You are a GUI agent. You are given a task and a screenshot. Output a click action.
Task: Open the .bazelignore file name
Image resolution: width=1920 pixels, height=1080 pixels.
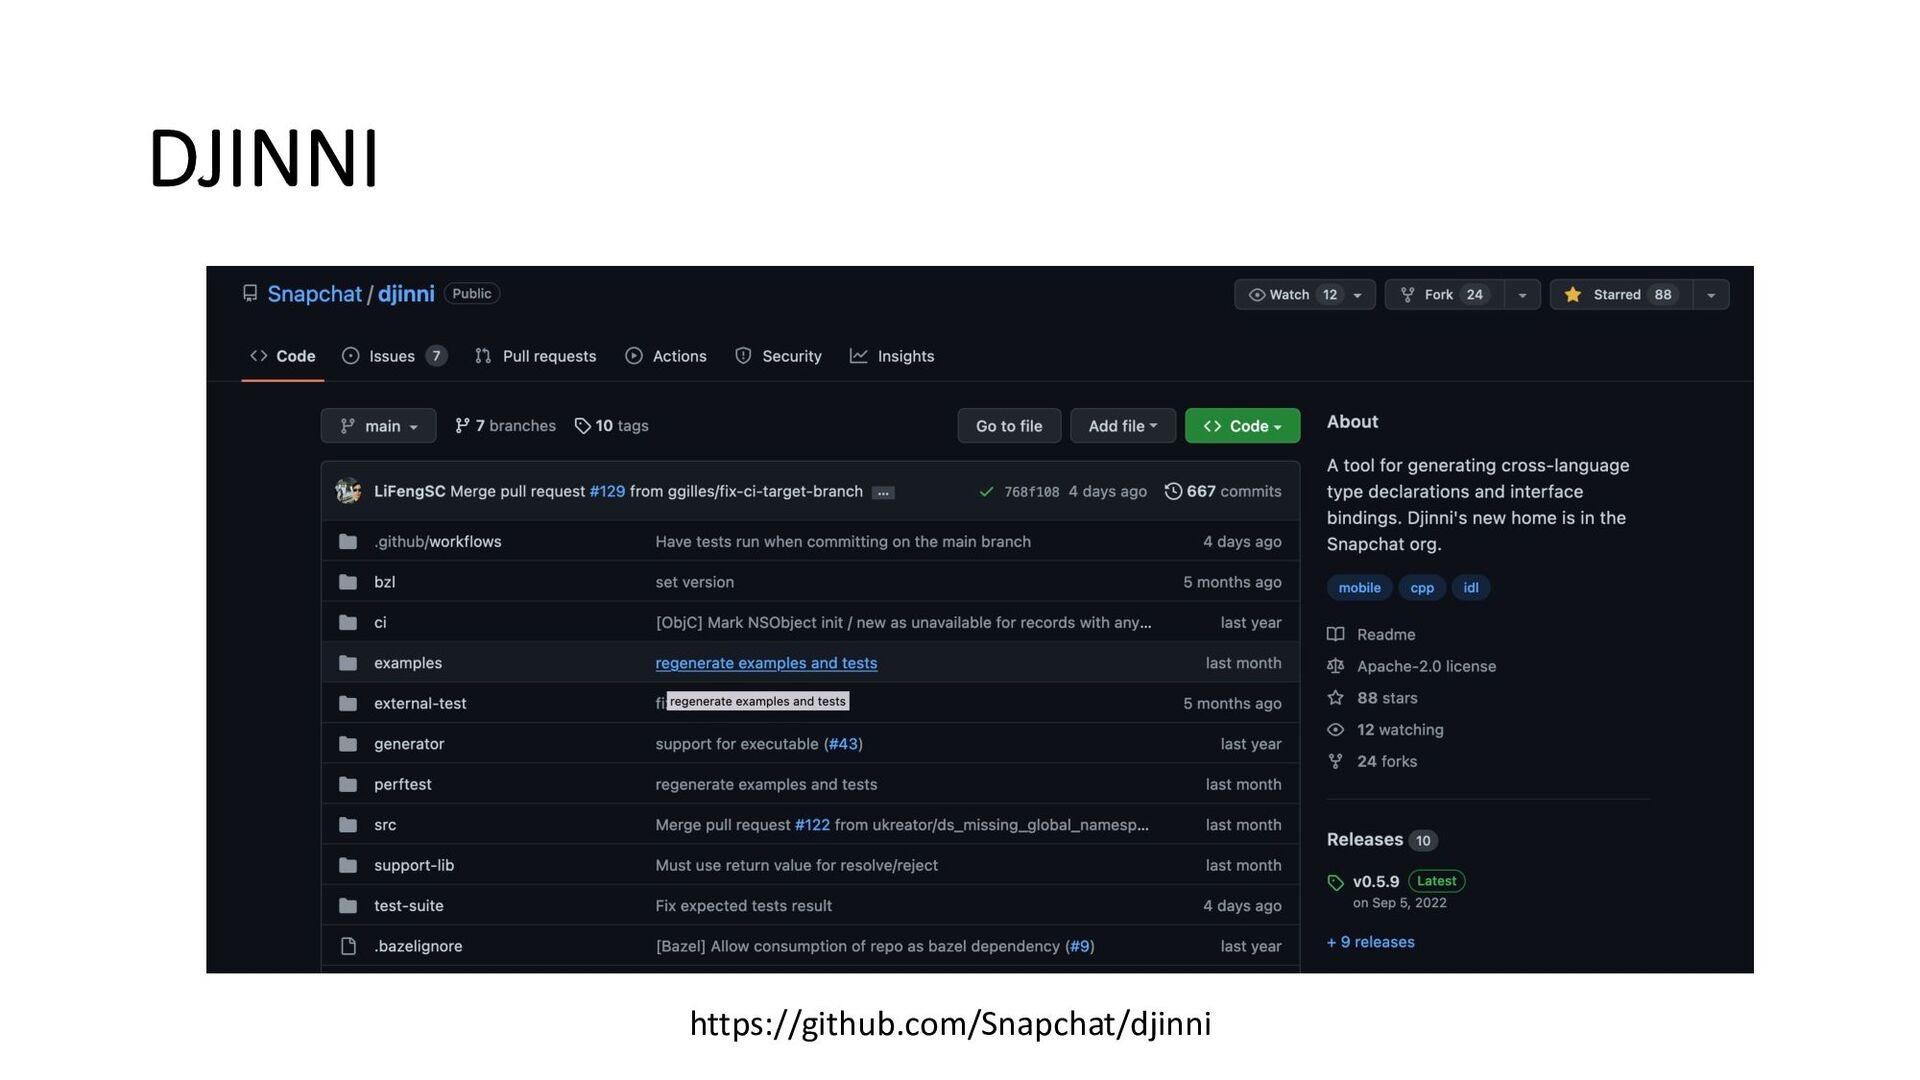(x=418, y=946)
